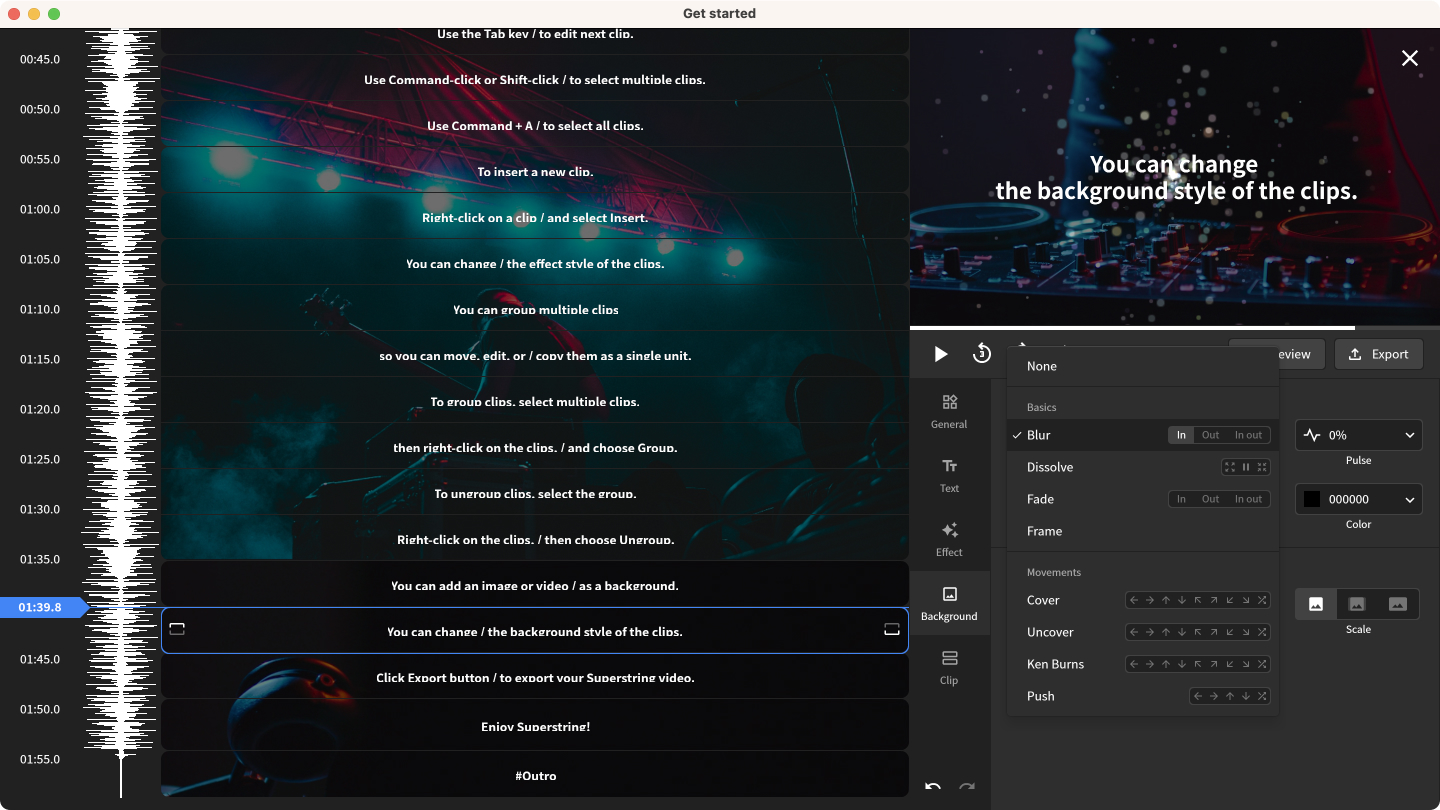This screenshot has height=810, width=1440.
Task: Set Fade transition to In out
Action: (x=1248, y=499)
